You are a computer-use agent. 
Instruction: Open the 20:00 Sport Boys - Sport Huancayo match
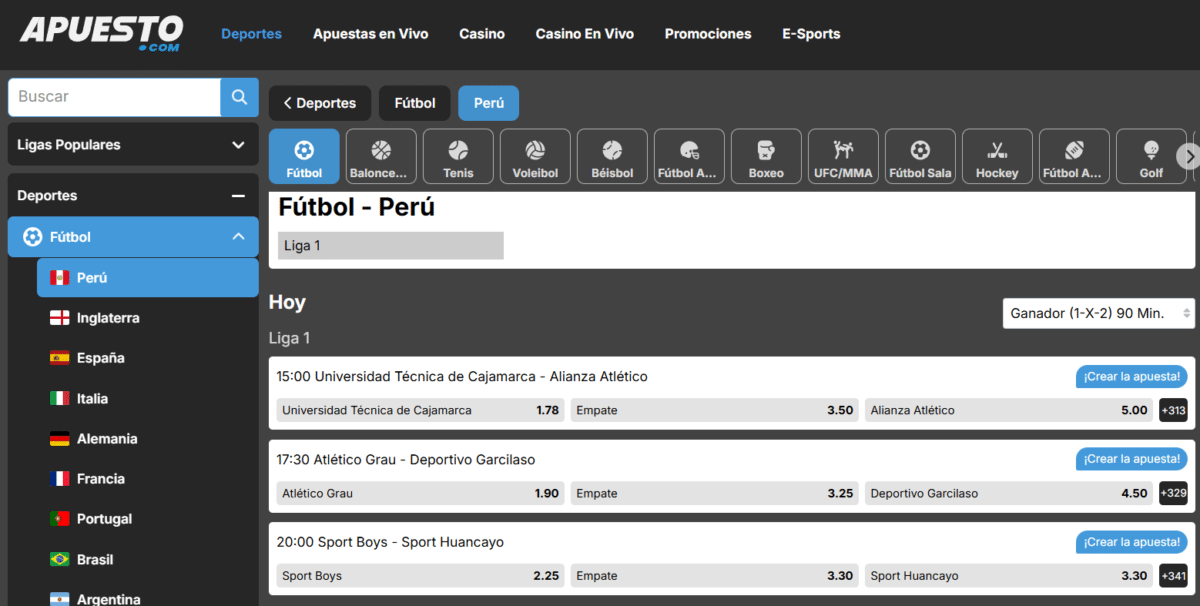pyautogui.click(x=390, y=542)
